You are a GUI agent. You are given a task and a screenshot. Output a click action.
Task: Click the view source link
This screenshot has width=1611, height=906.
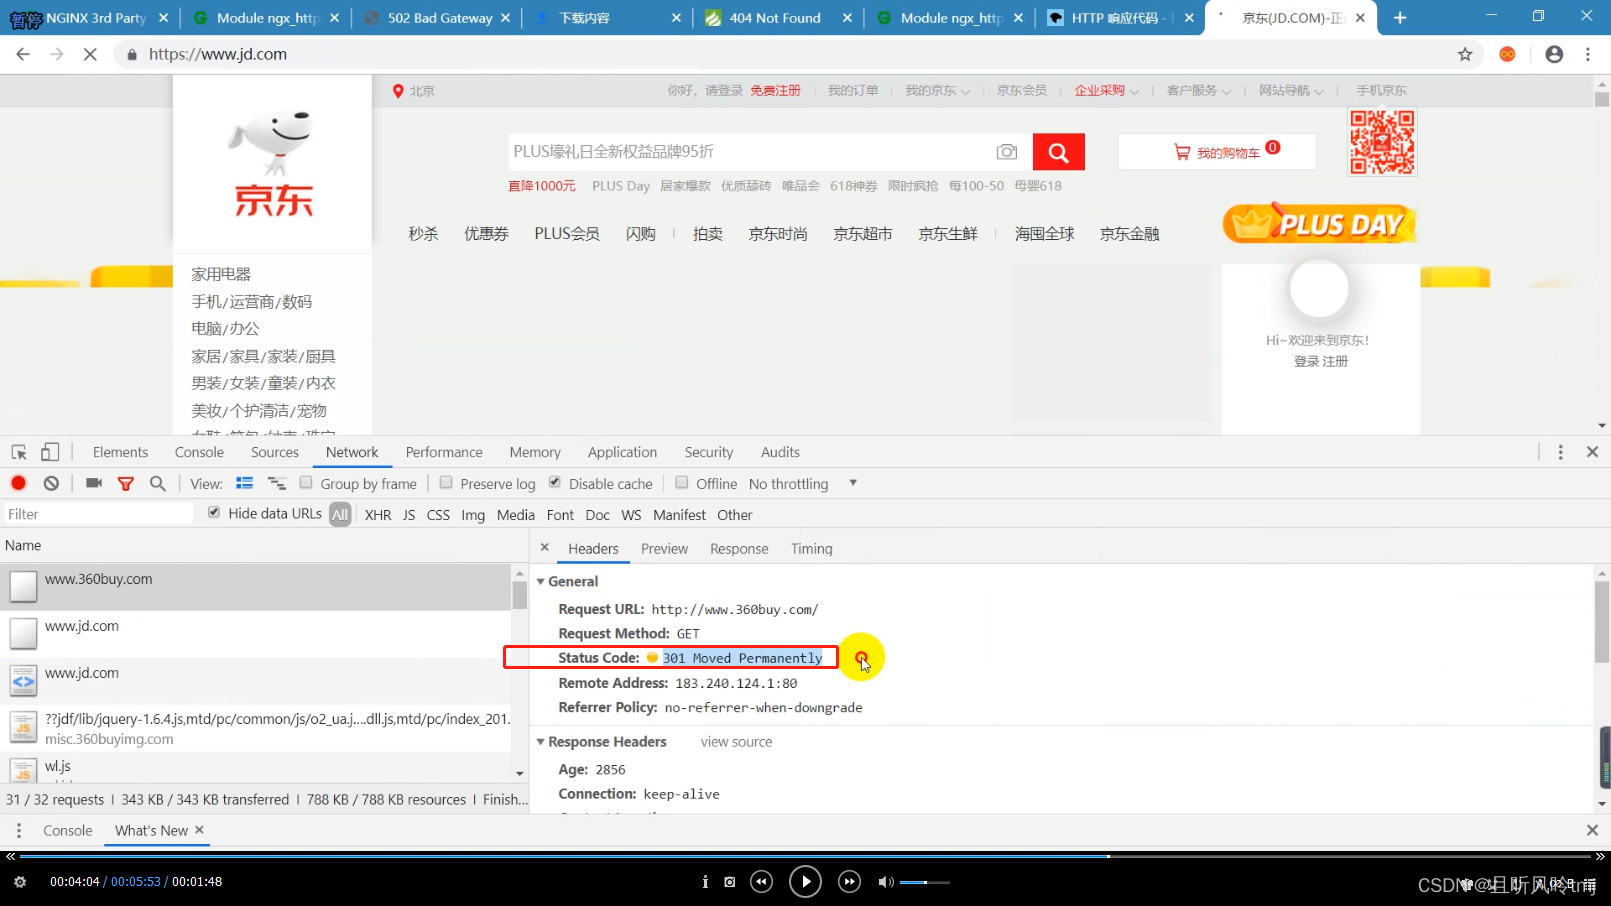(735, 741)
